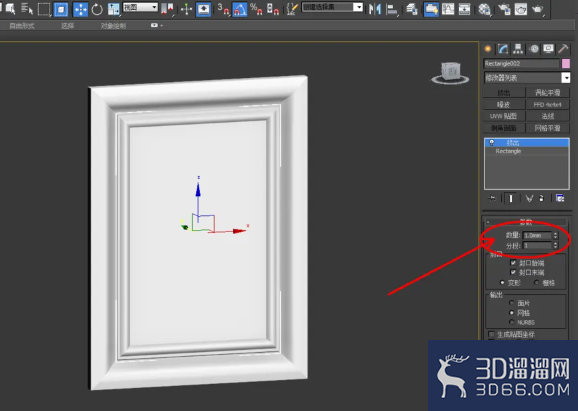Open the Material Editor icon

point(484,9)
